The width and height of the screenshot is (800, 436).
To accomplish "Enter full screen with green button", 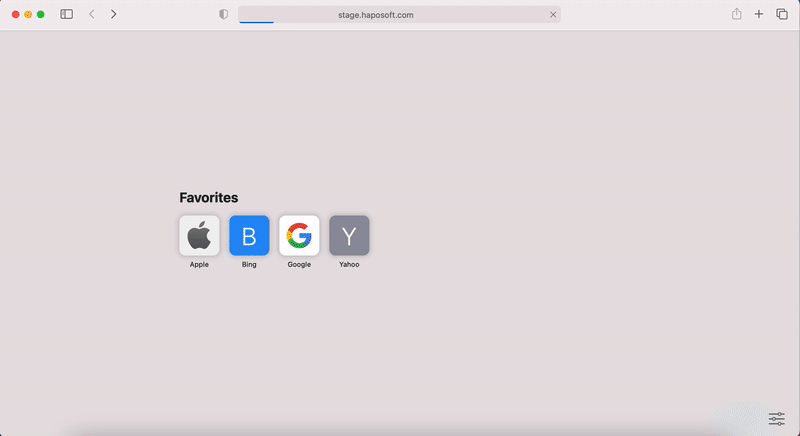I will 40,14.
